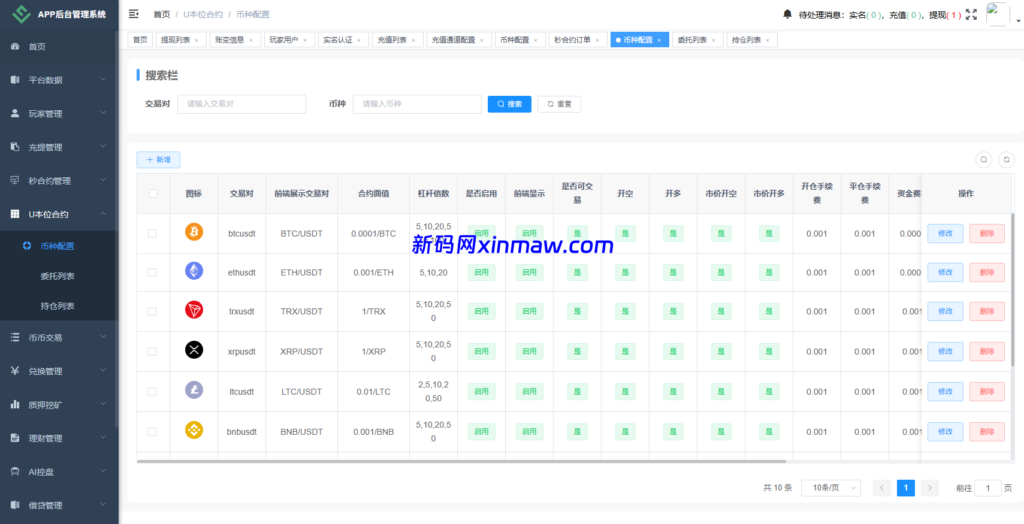
Task: Click the Bitcoin coin icon in btcusdt row
Action: 194,232
